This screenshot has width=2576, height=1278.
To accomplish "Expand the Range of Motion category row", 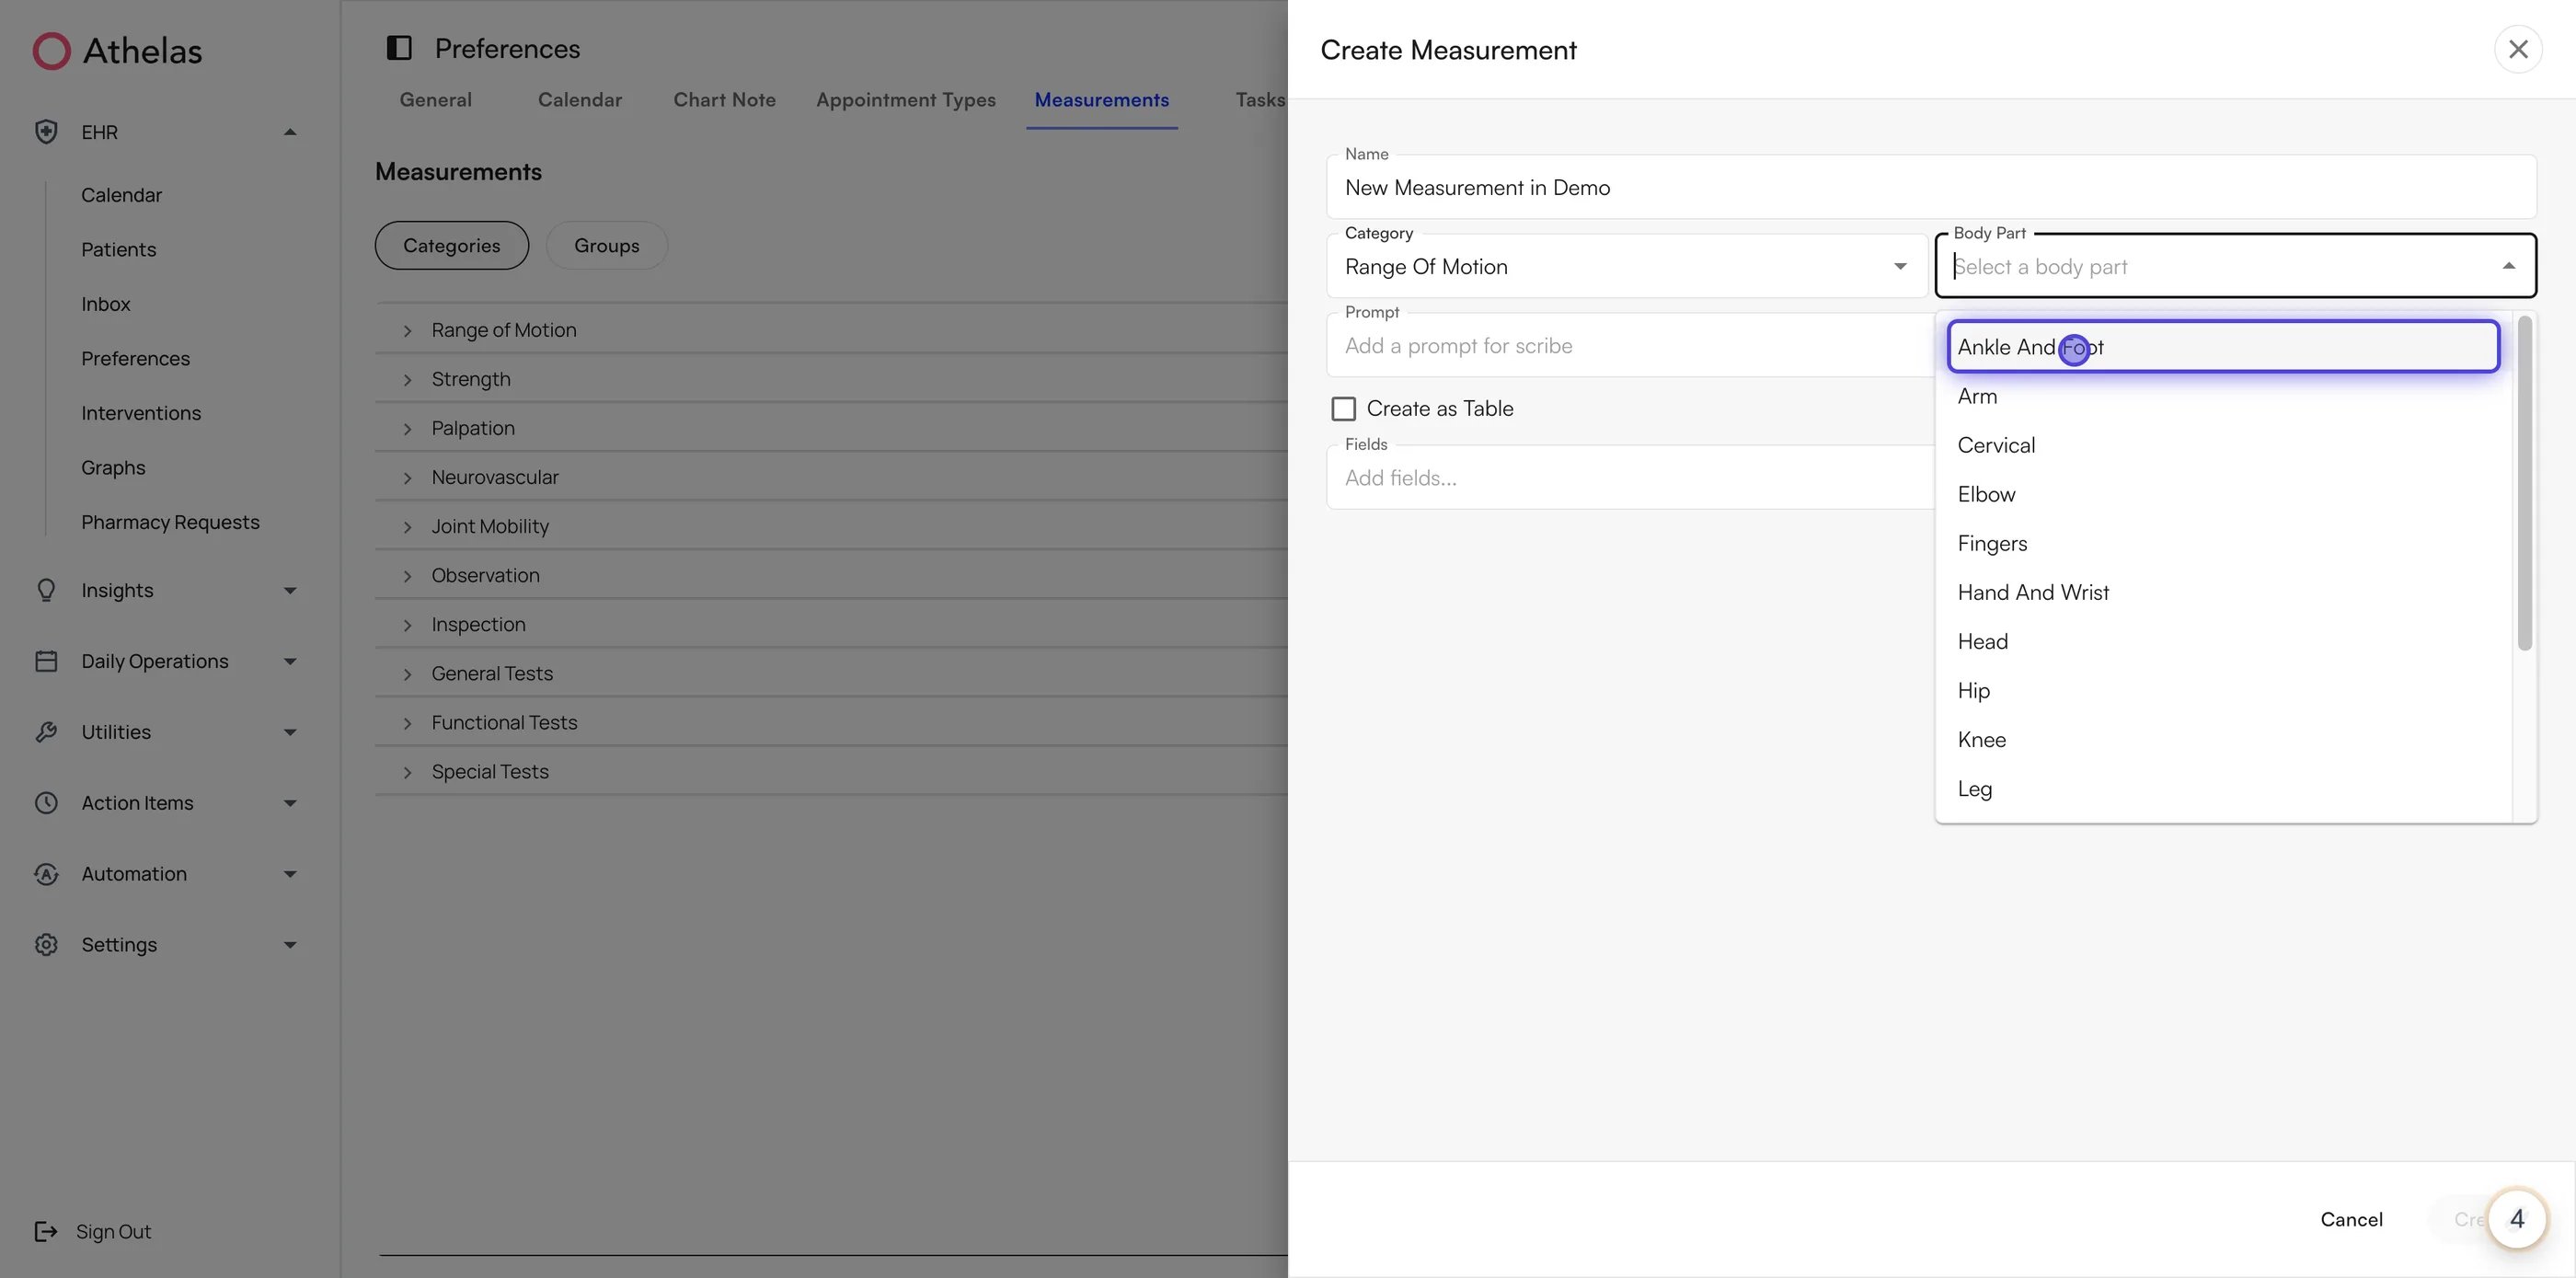I will 830,330.
